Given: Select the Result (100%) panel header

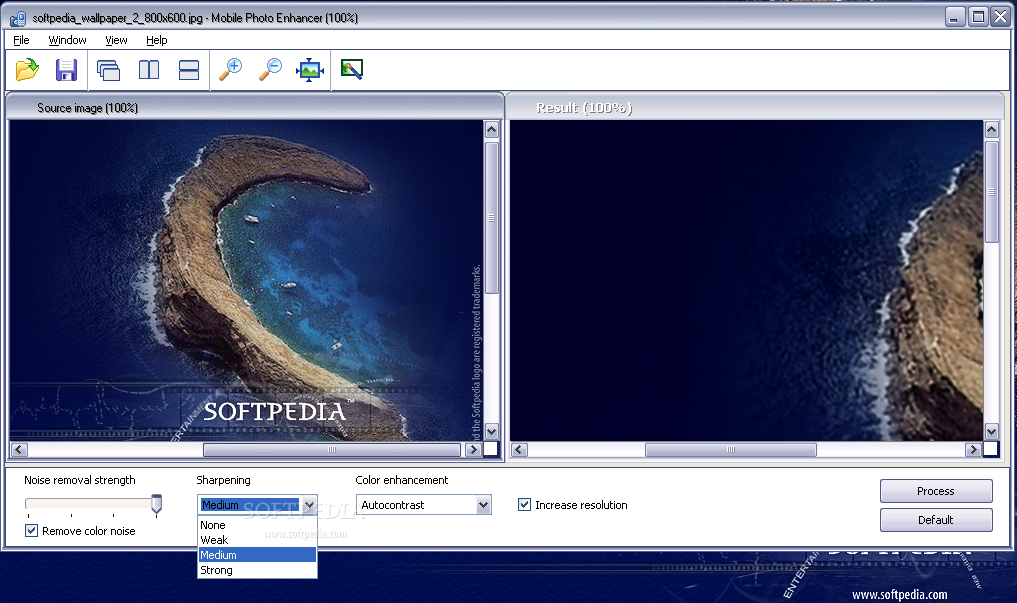Looking at the screenshot, I should point(756,107).
